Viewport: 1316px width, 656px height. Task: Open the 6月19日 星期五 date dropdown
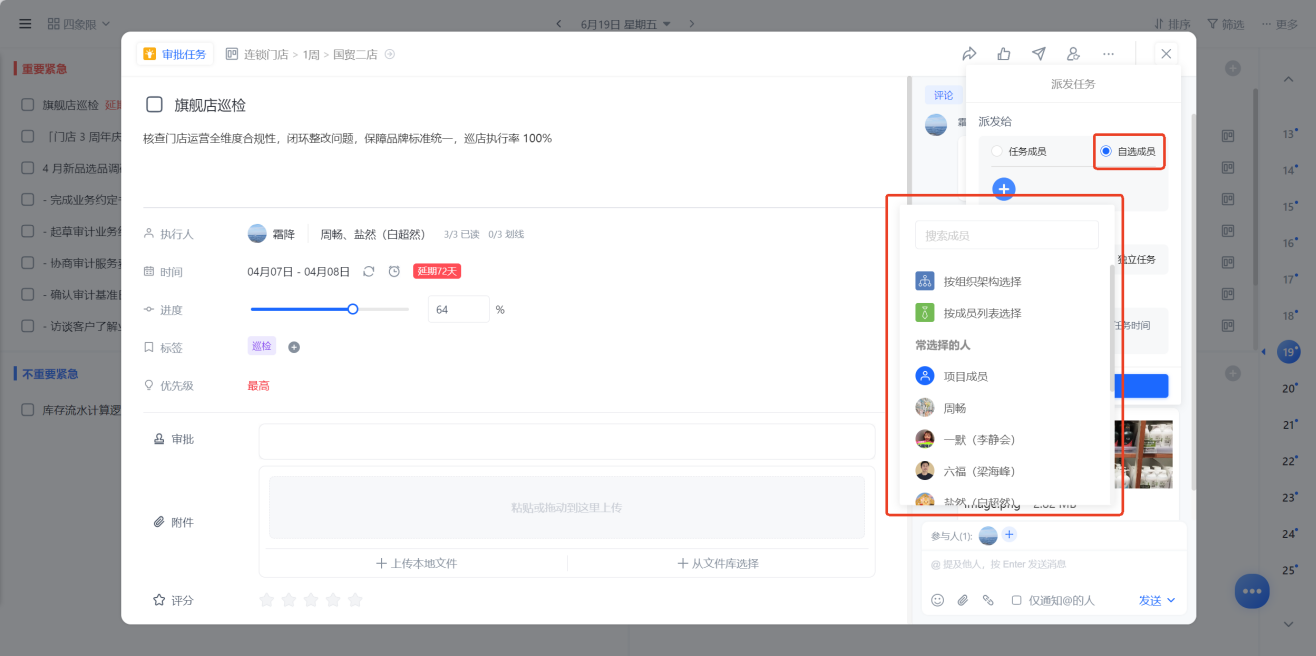[x=625, y=23]
